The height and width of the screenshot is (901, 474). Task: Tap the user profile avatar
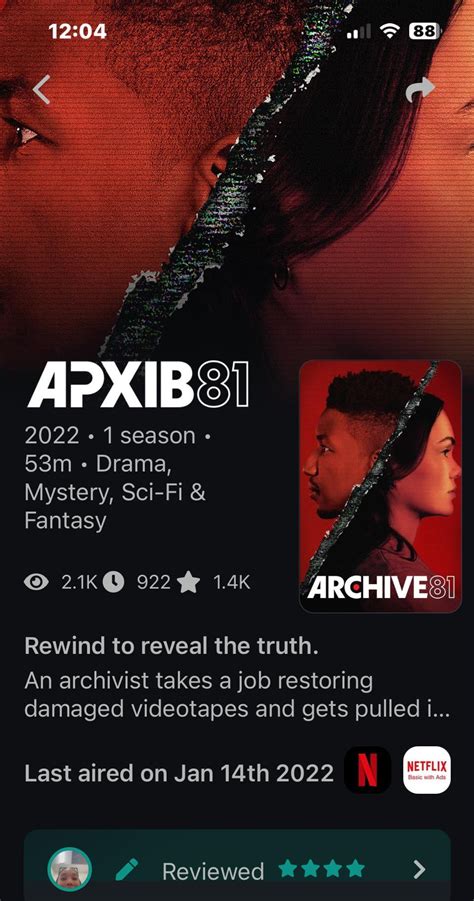(70, 869)
